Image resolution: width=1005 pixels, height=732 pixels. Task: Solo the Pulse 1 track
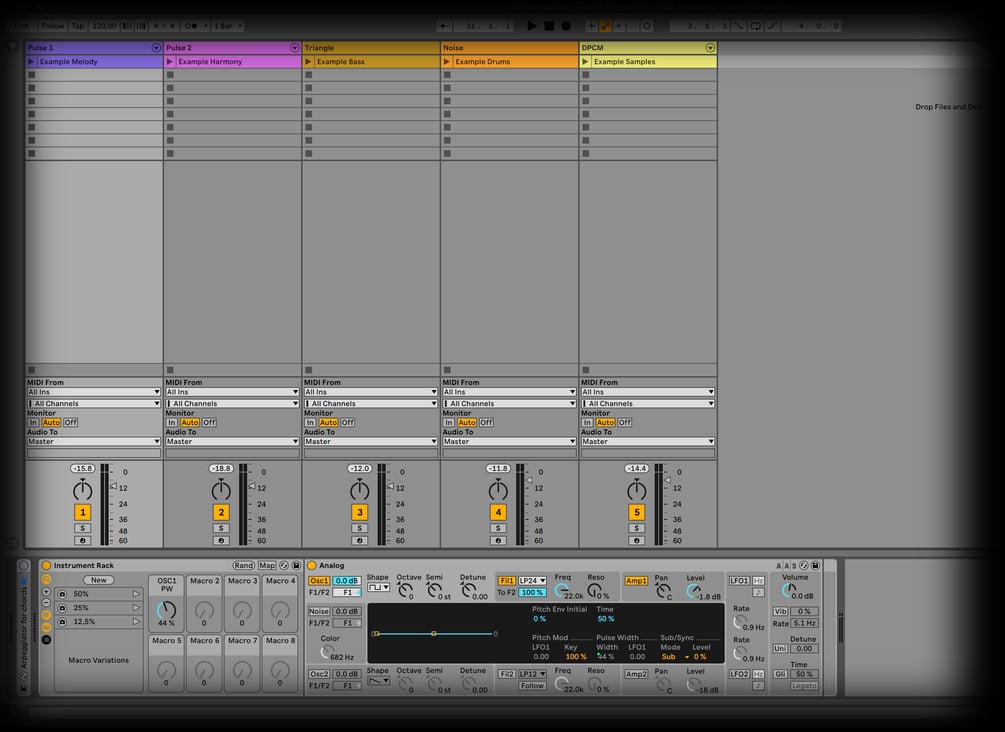[83, 528]
